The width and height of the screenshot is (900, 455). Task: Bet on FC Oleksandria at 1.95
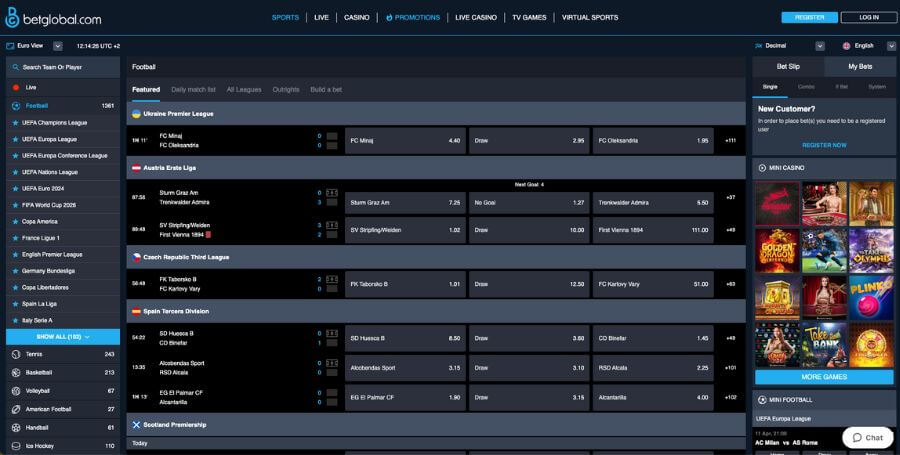[653, 141]
